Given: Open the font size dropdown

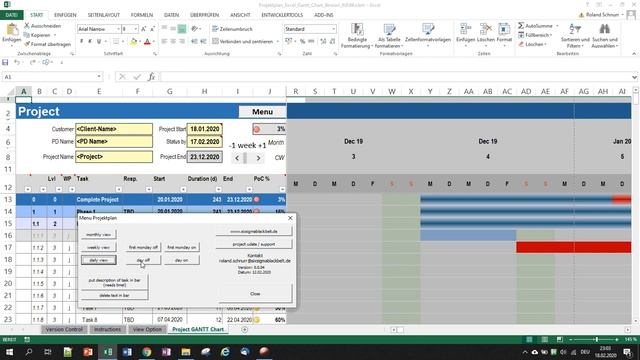Looking at the screenshot, I should pos(136,29).
